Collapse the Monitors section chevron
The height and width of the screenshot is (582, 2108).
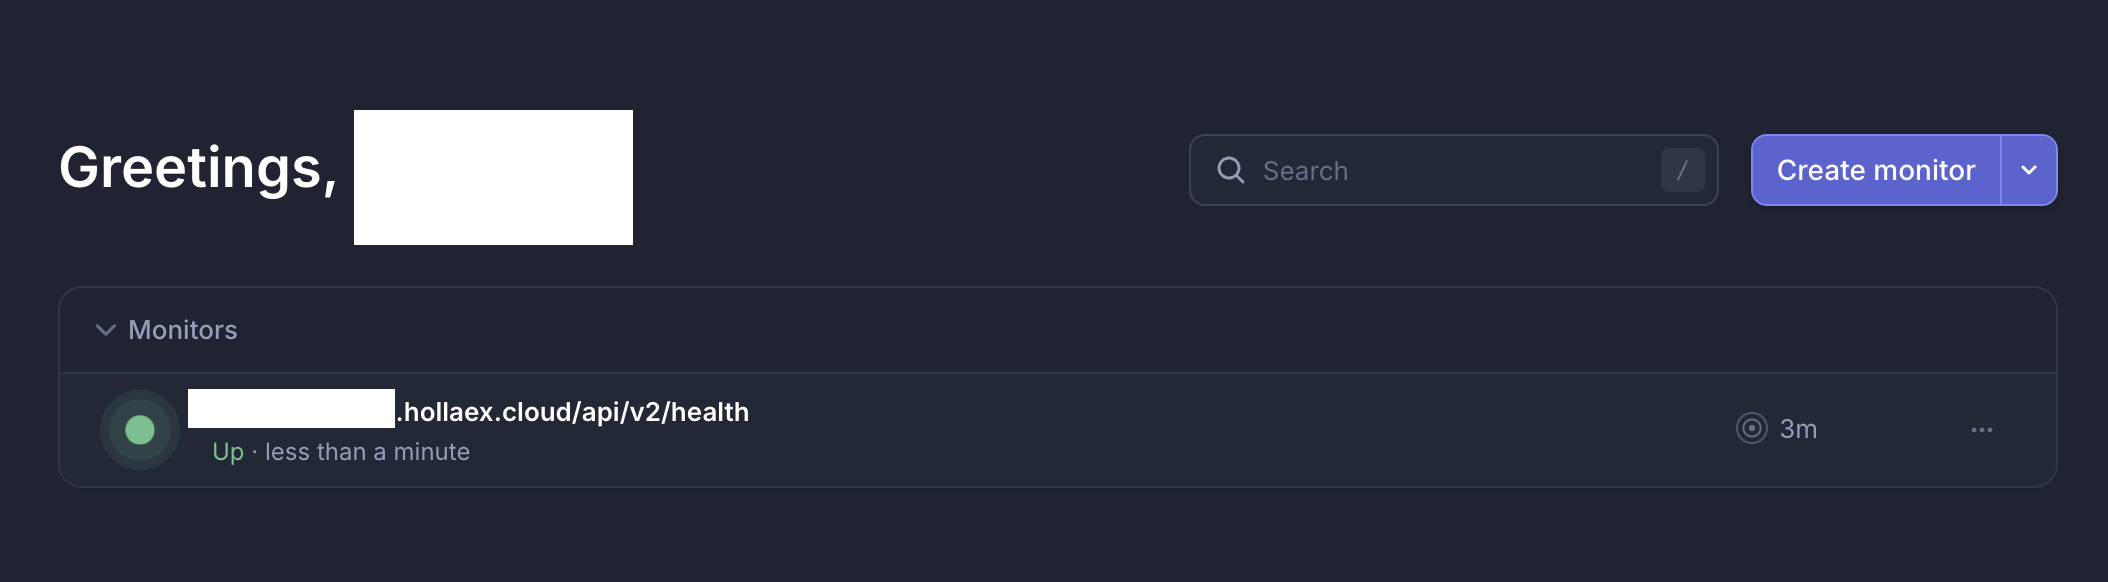105,330
